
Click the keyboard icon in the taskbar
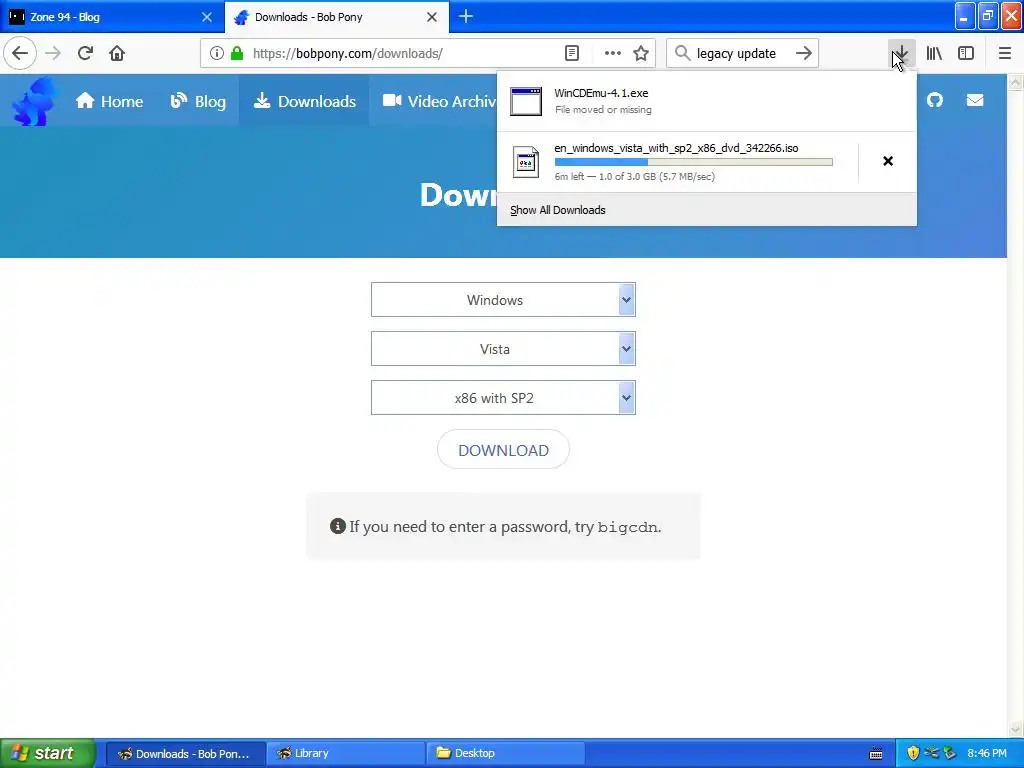pyautogui.click(x=876, y=754)
